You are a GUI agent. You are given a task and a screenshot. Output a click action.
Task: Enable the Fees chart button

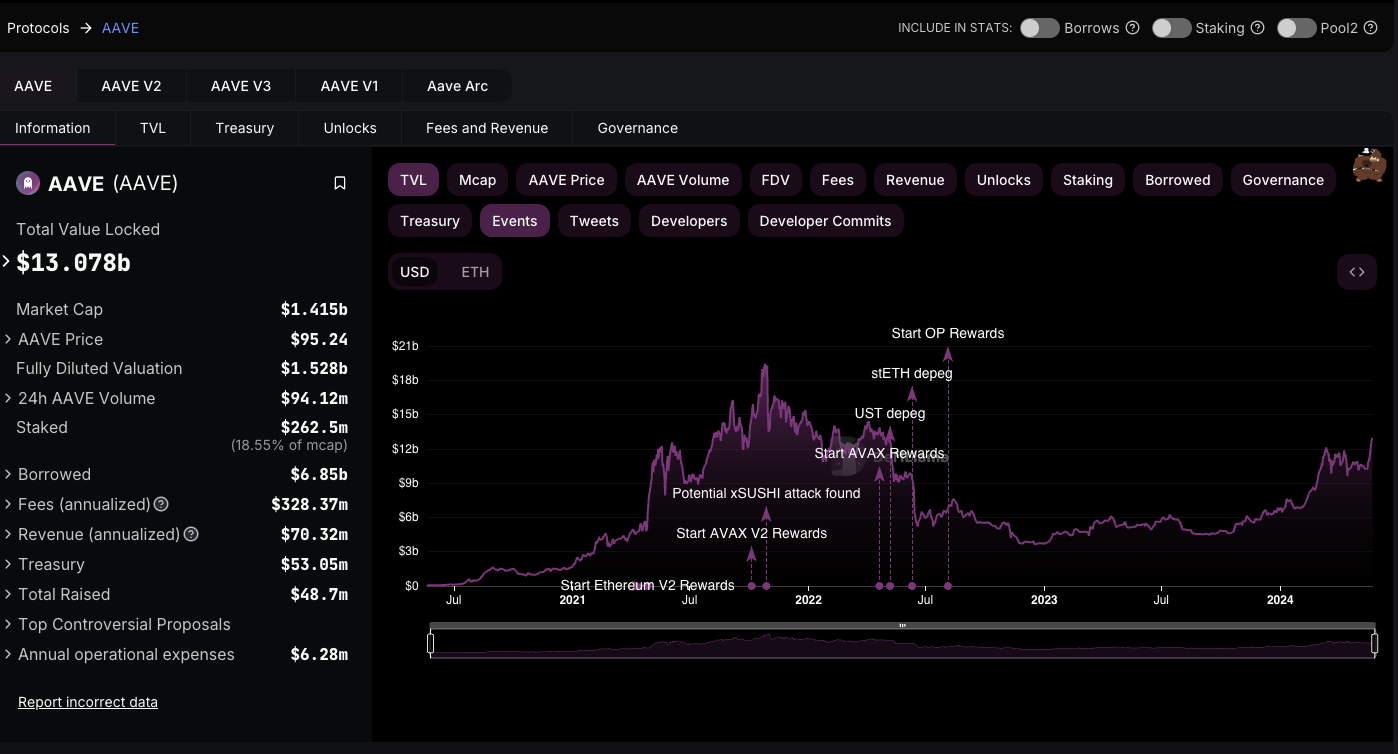click(x=838, y=180)
